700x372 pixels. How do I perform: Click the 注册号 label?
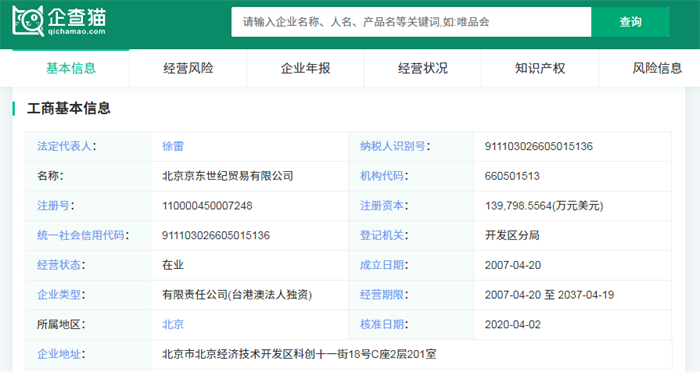pos(55,206)
